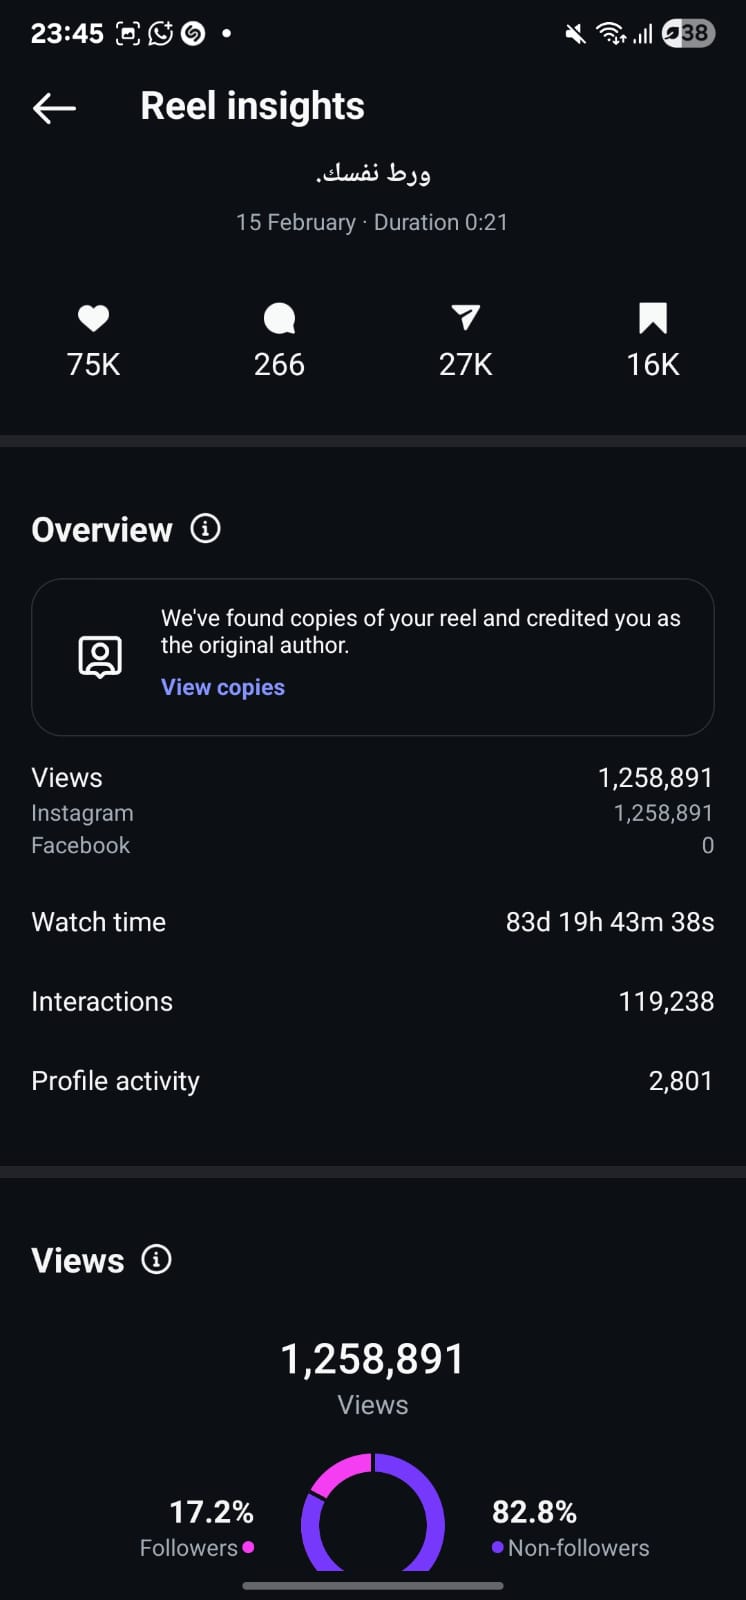Tap the muted sound status icon
The image size is (746, 1600).
[x=575, y=34]
